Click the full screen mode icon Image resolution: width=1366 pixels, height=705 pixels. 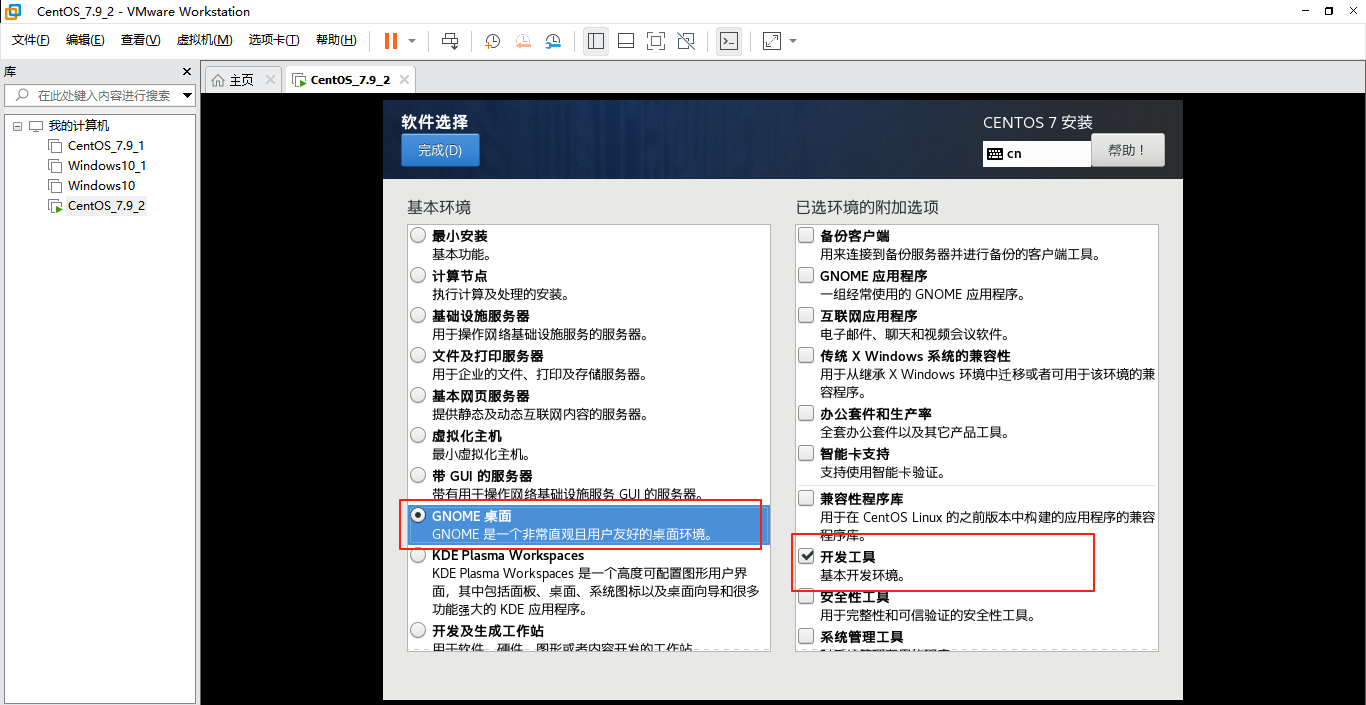coord(656,41)
